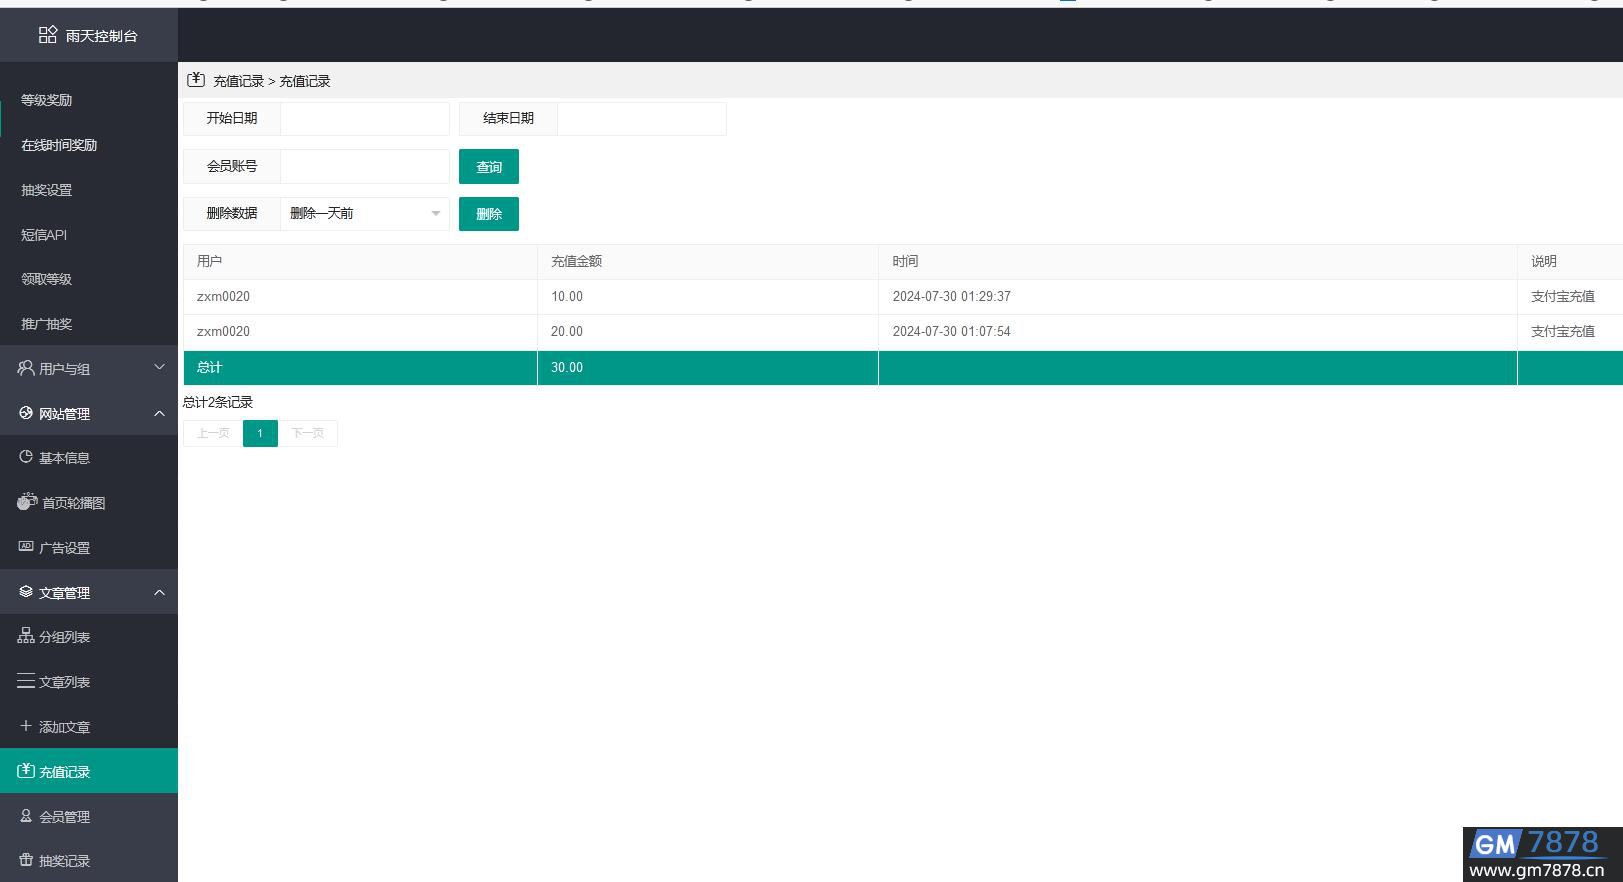Collapse the 文章管理 section chevron
Screen dimensions: 1623x882
tap(159, 592)
